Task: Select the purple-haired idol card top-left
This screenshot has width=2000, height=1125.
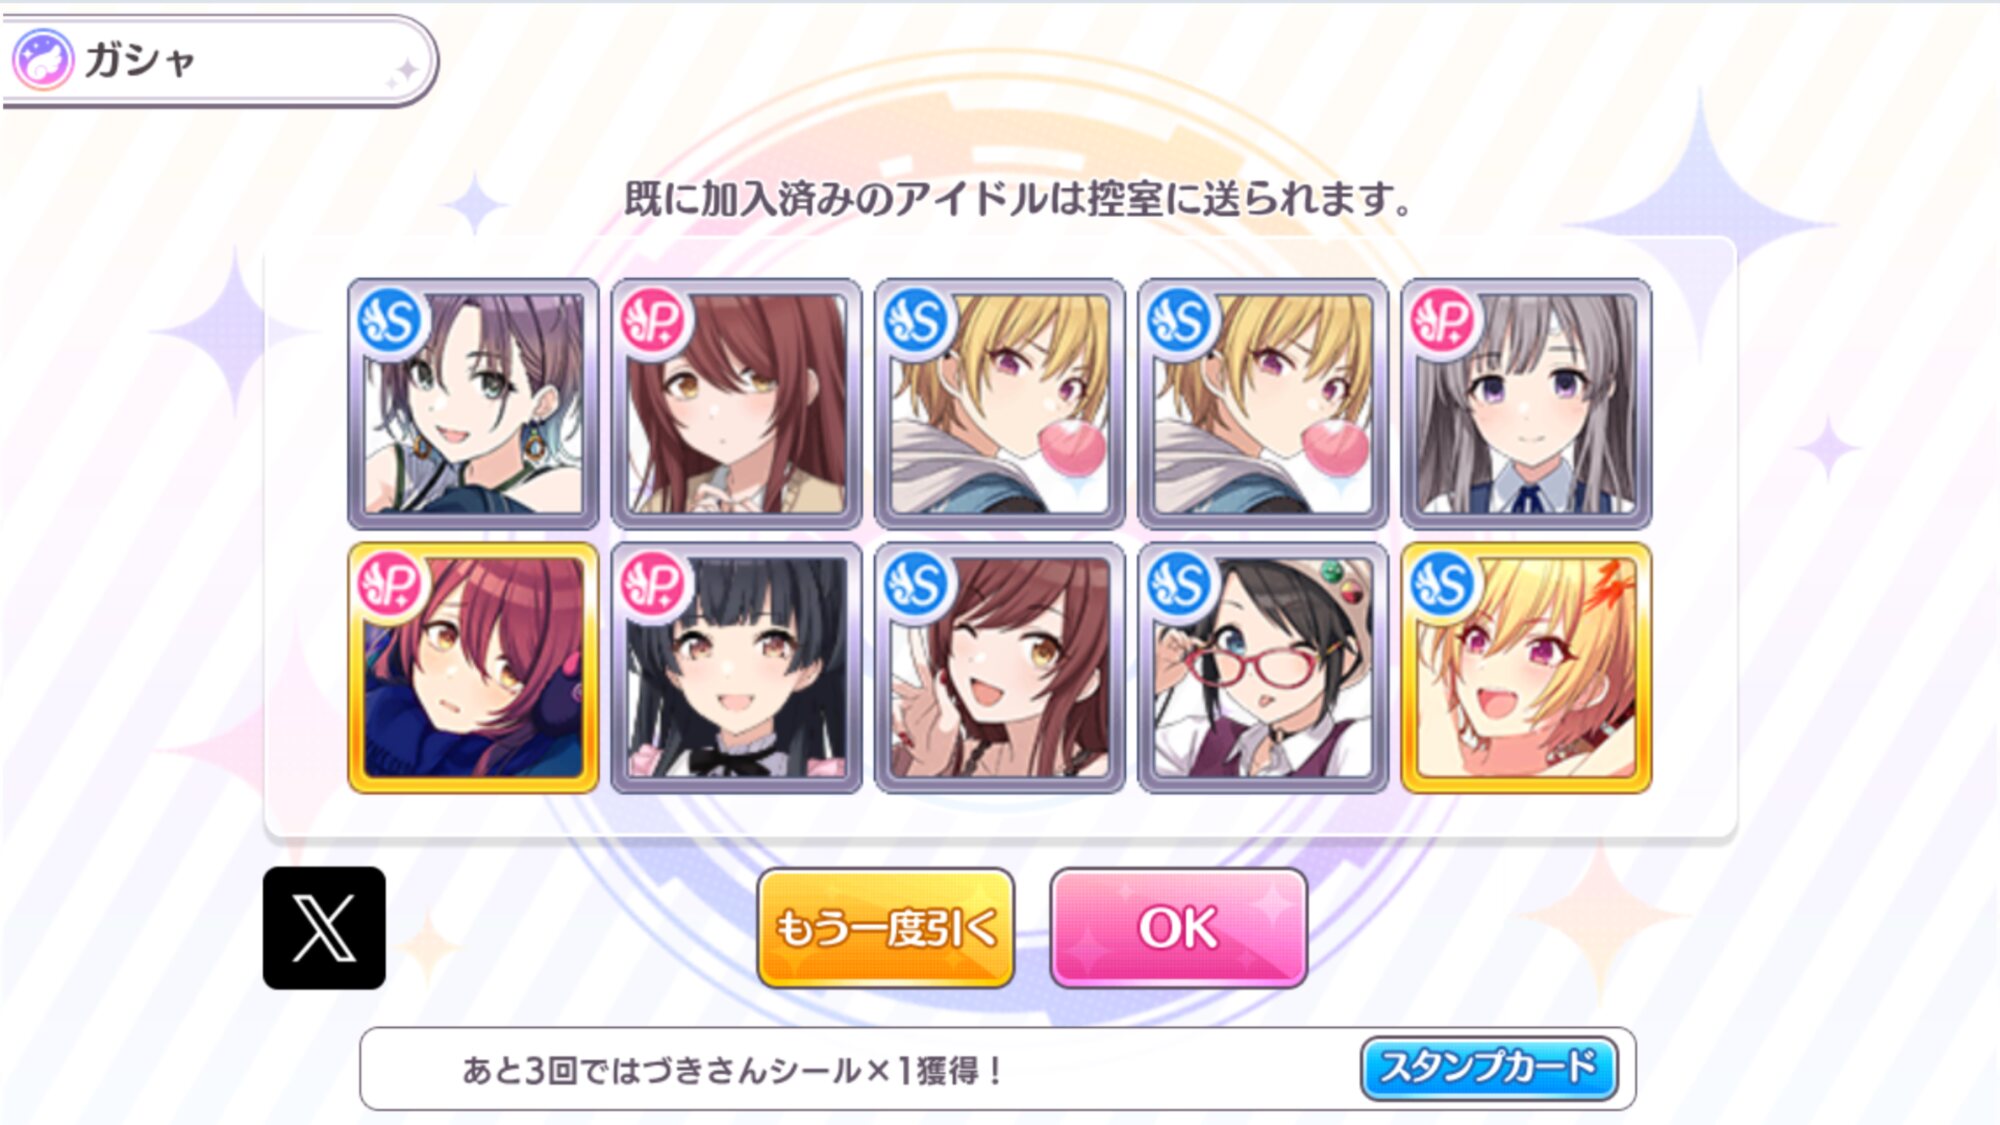Action: pyautogui.click(x=473, y=404)
